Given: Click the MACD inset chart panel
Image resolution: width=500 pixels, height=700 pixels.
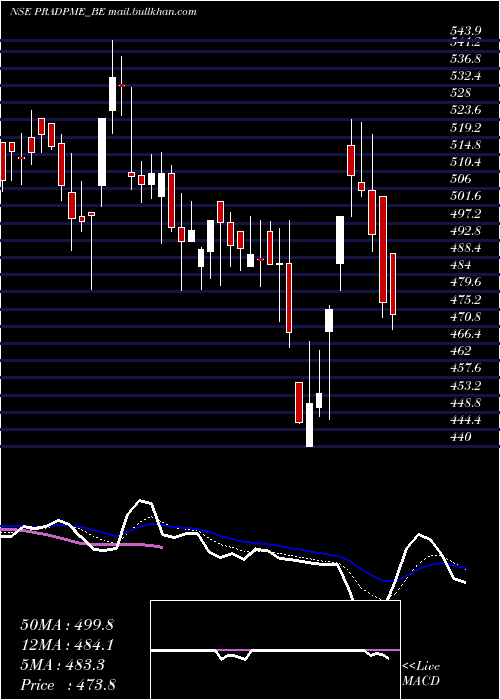Looking at the screenshot, I should click(275, 650).
